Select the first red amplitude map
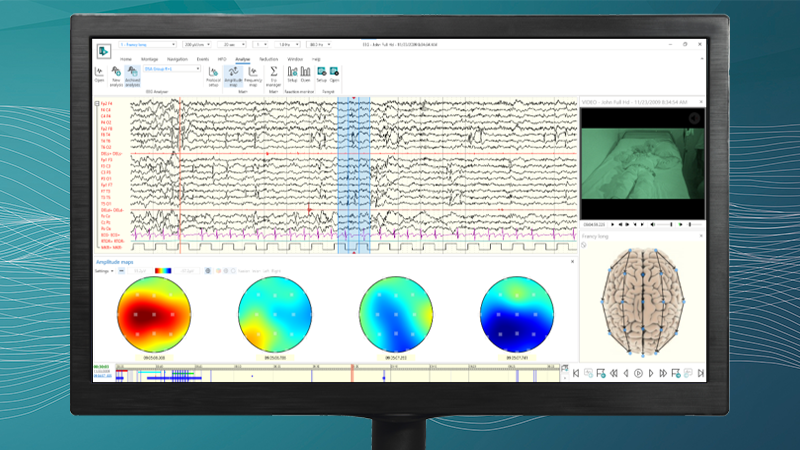 (x=154, y=314)
